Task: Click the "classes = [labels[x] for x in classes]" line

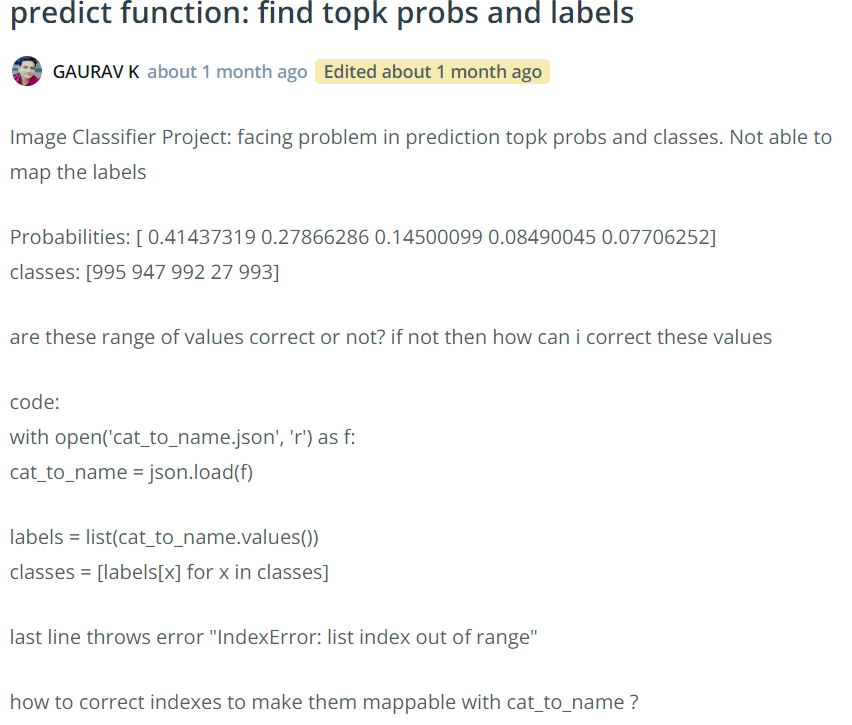Action: 169,572
